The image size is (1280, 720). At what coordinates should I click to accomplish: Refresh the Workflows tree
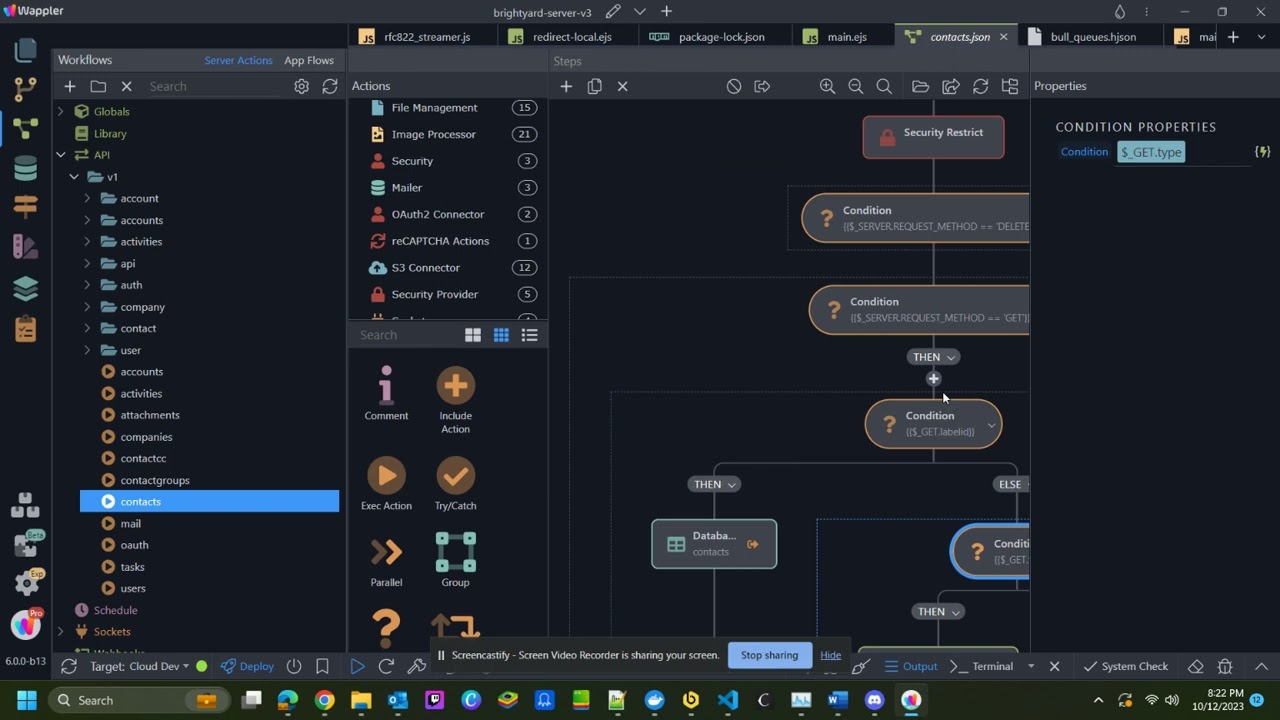coord(330,87)
